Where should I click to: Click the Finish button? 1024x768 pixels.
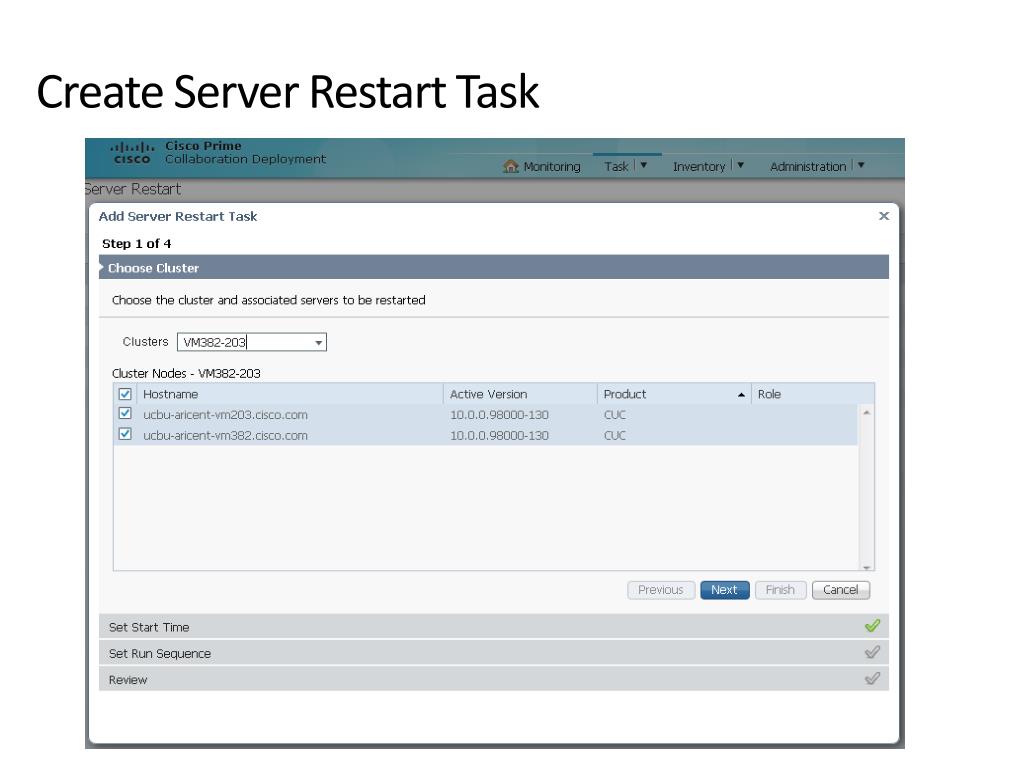coord(780,590)
